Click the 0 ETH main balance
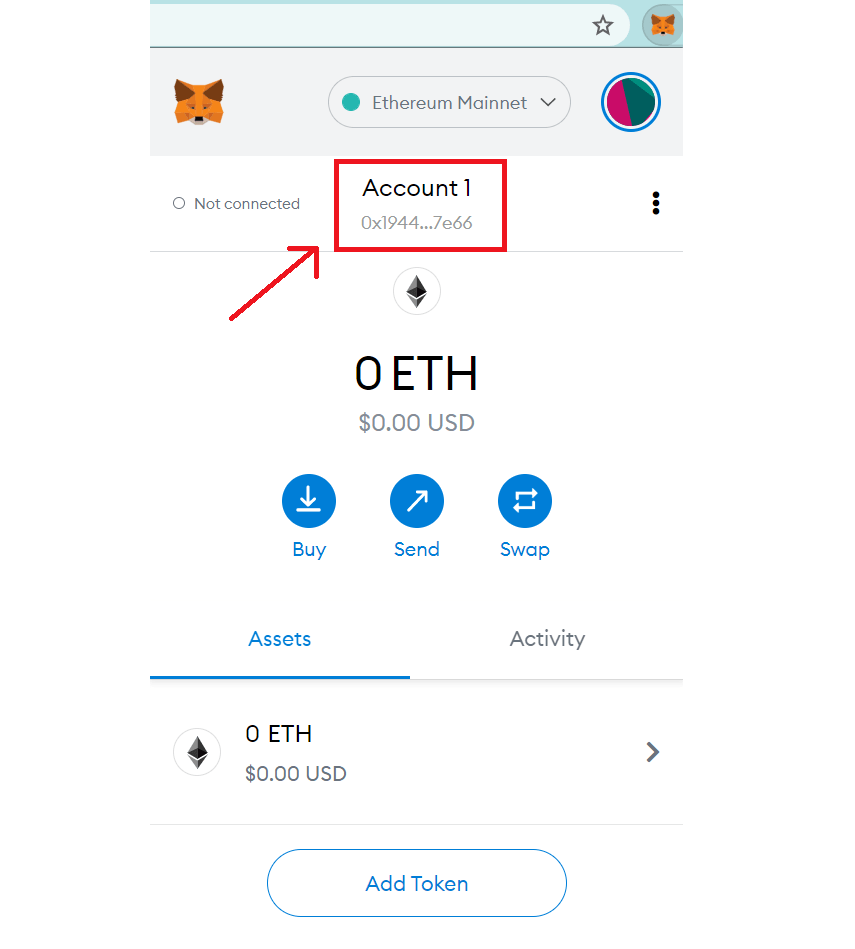 click(416, 373)
